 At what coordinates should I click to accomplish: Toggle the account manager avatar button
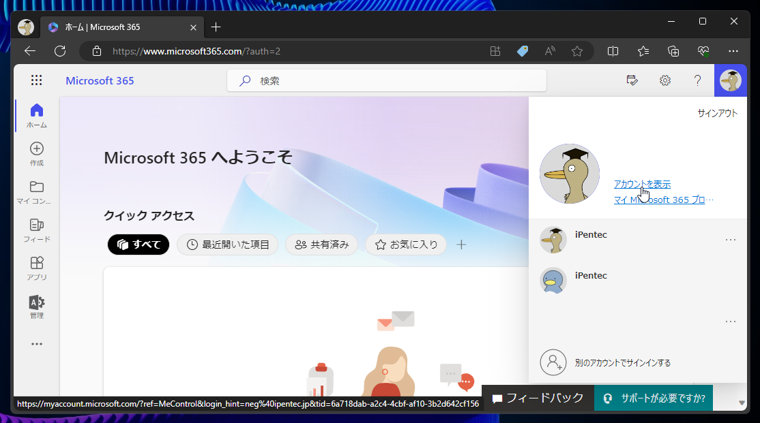pos(730,80)
